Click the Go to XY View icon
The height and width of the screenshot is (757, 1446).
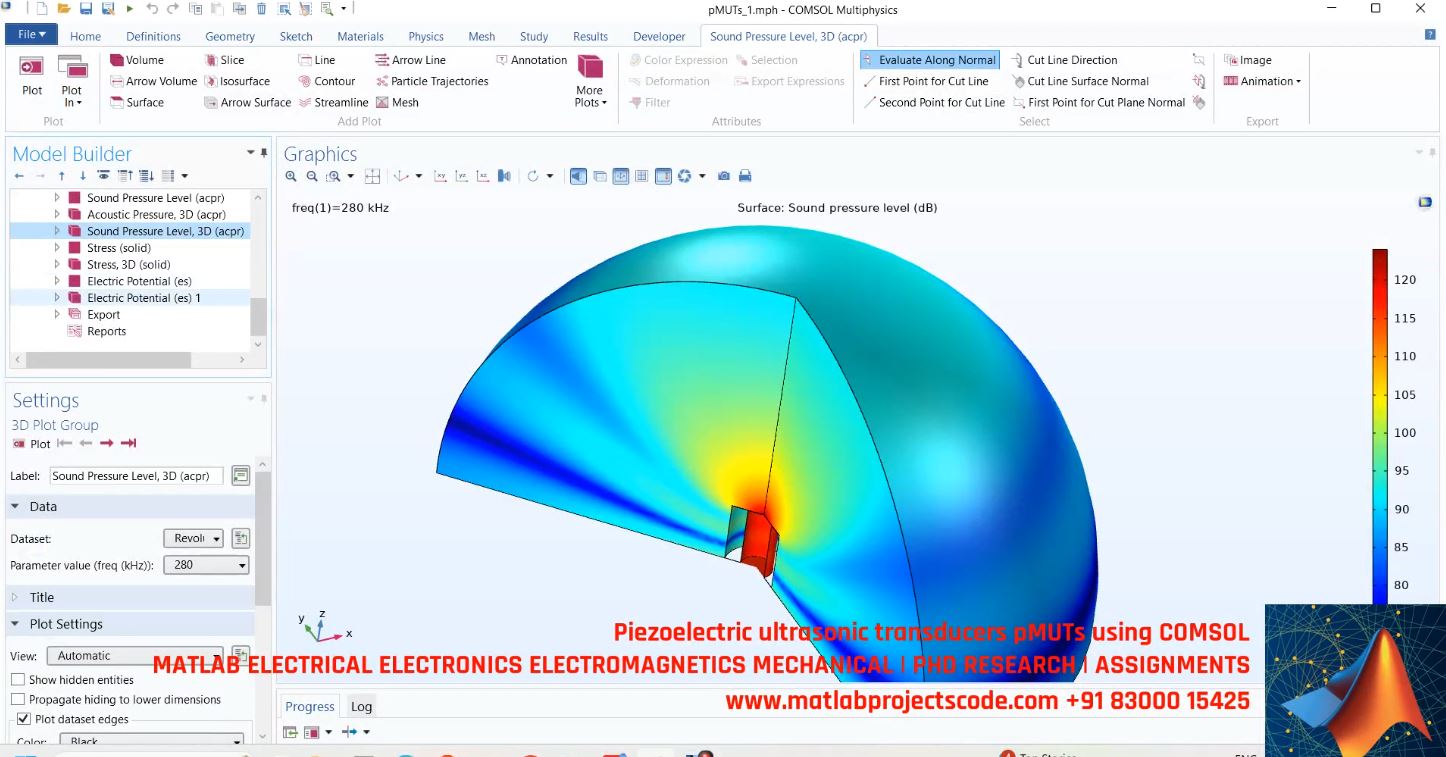point(440,175)
